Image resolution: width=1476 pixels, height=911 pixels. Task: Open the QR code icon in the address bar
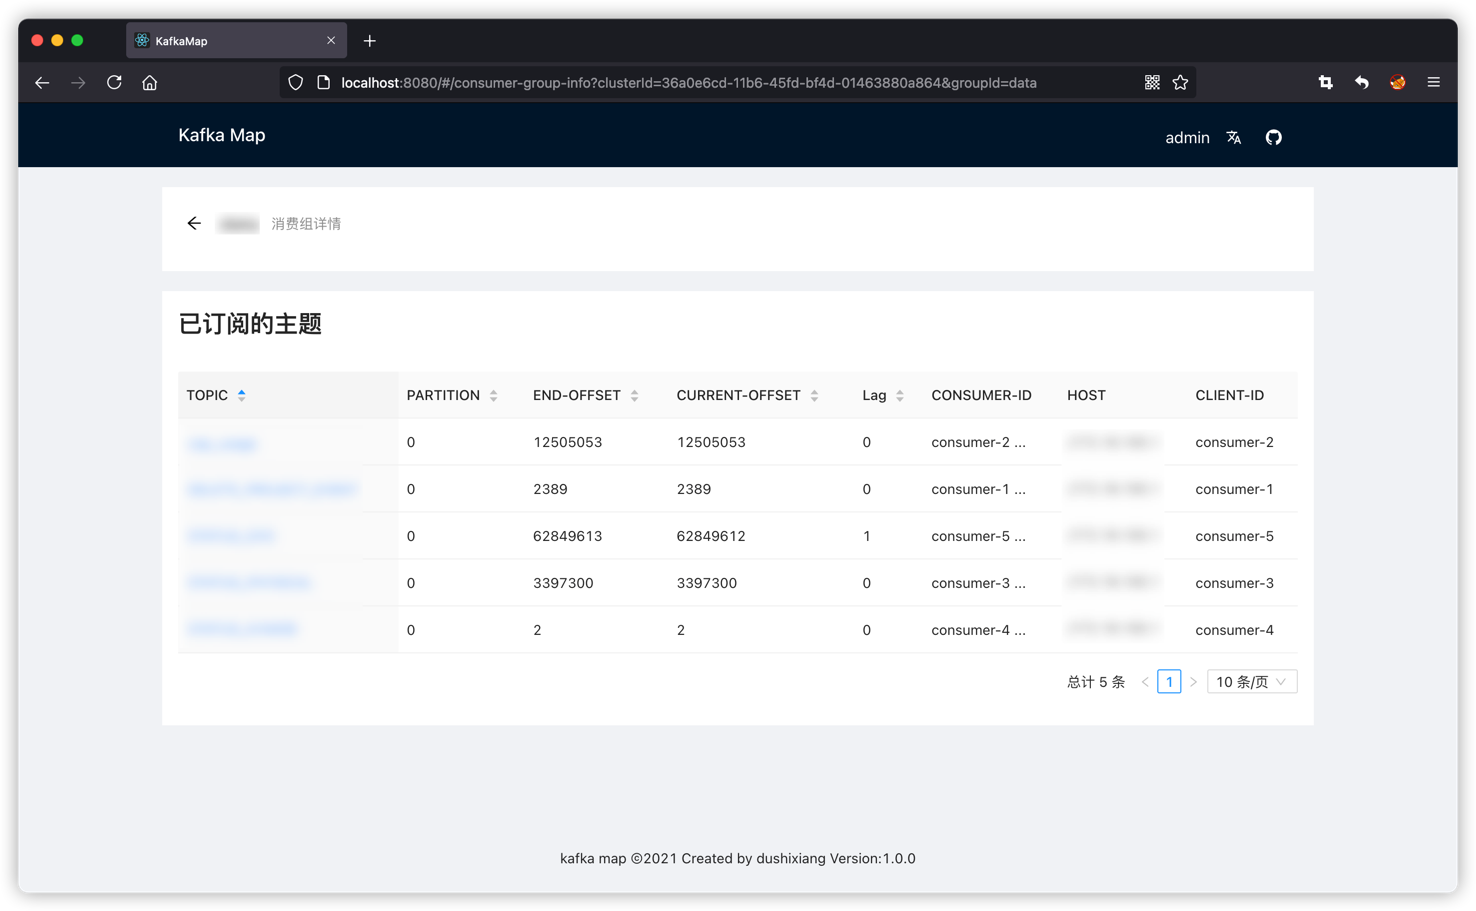pos(1151,82)
